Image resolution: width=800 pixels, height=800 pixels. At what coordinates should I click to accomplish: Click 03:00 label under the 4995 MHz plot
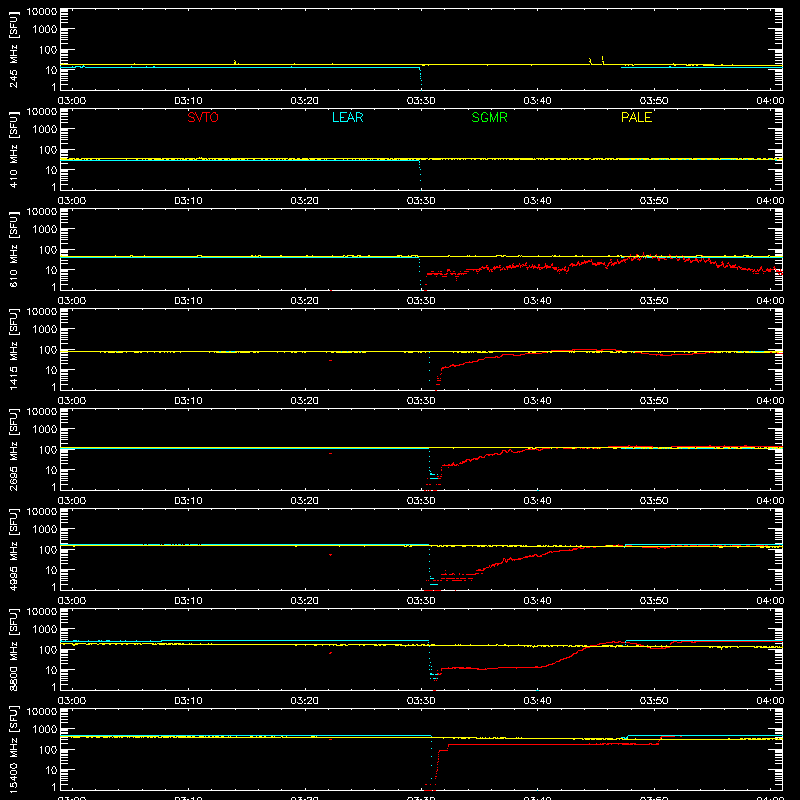71,601
